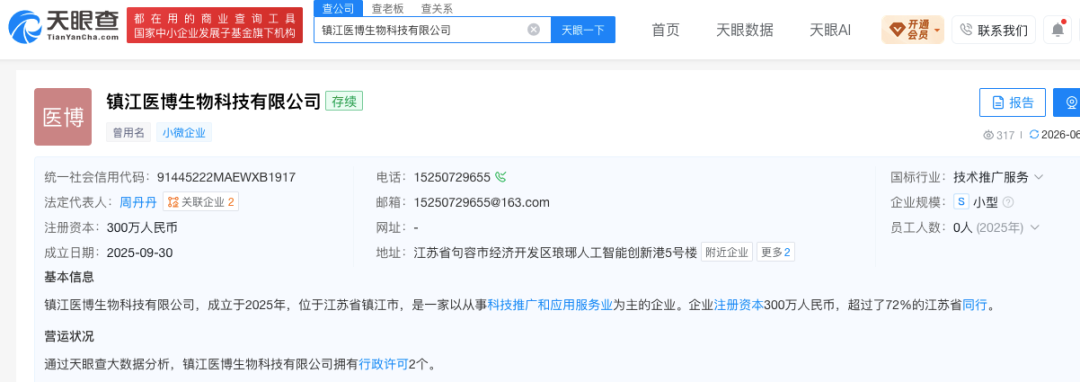Open legal representative 周丹丹 link
This screenshot has height=382, width=1080.
pyautogui.click(x=138, y=202)
